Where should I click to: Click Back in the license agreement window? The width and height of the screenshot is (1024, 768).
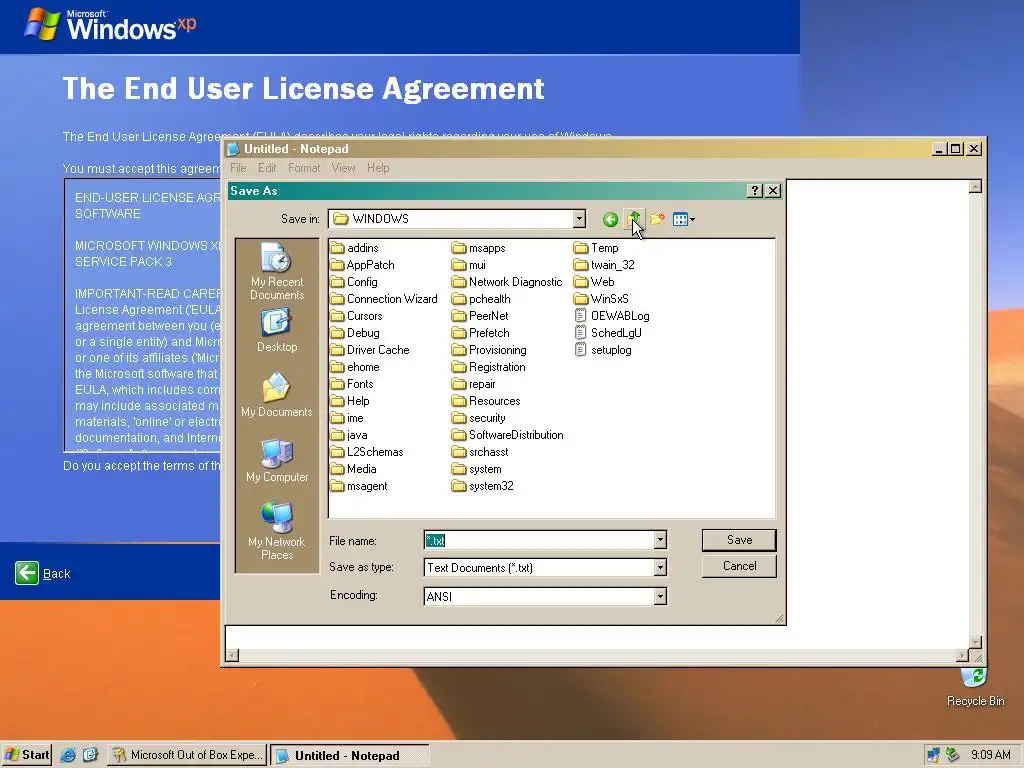coord(43,573)
